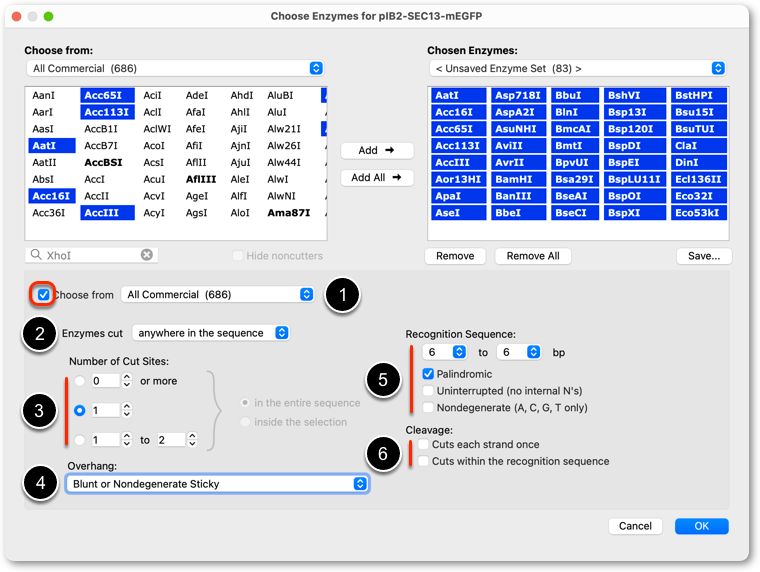Click the magnifier icon in the search box
Image resolution: width=760 pixels, height=572 pixels.
36,255
